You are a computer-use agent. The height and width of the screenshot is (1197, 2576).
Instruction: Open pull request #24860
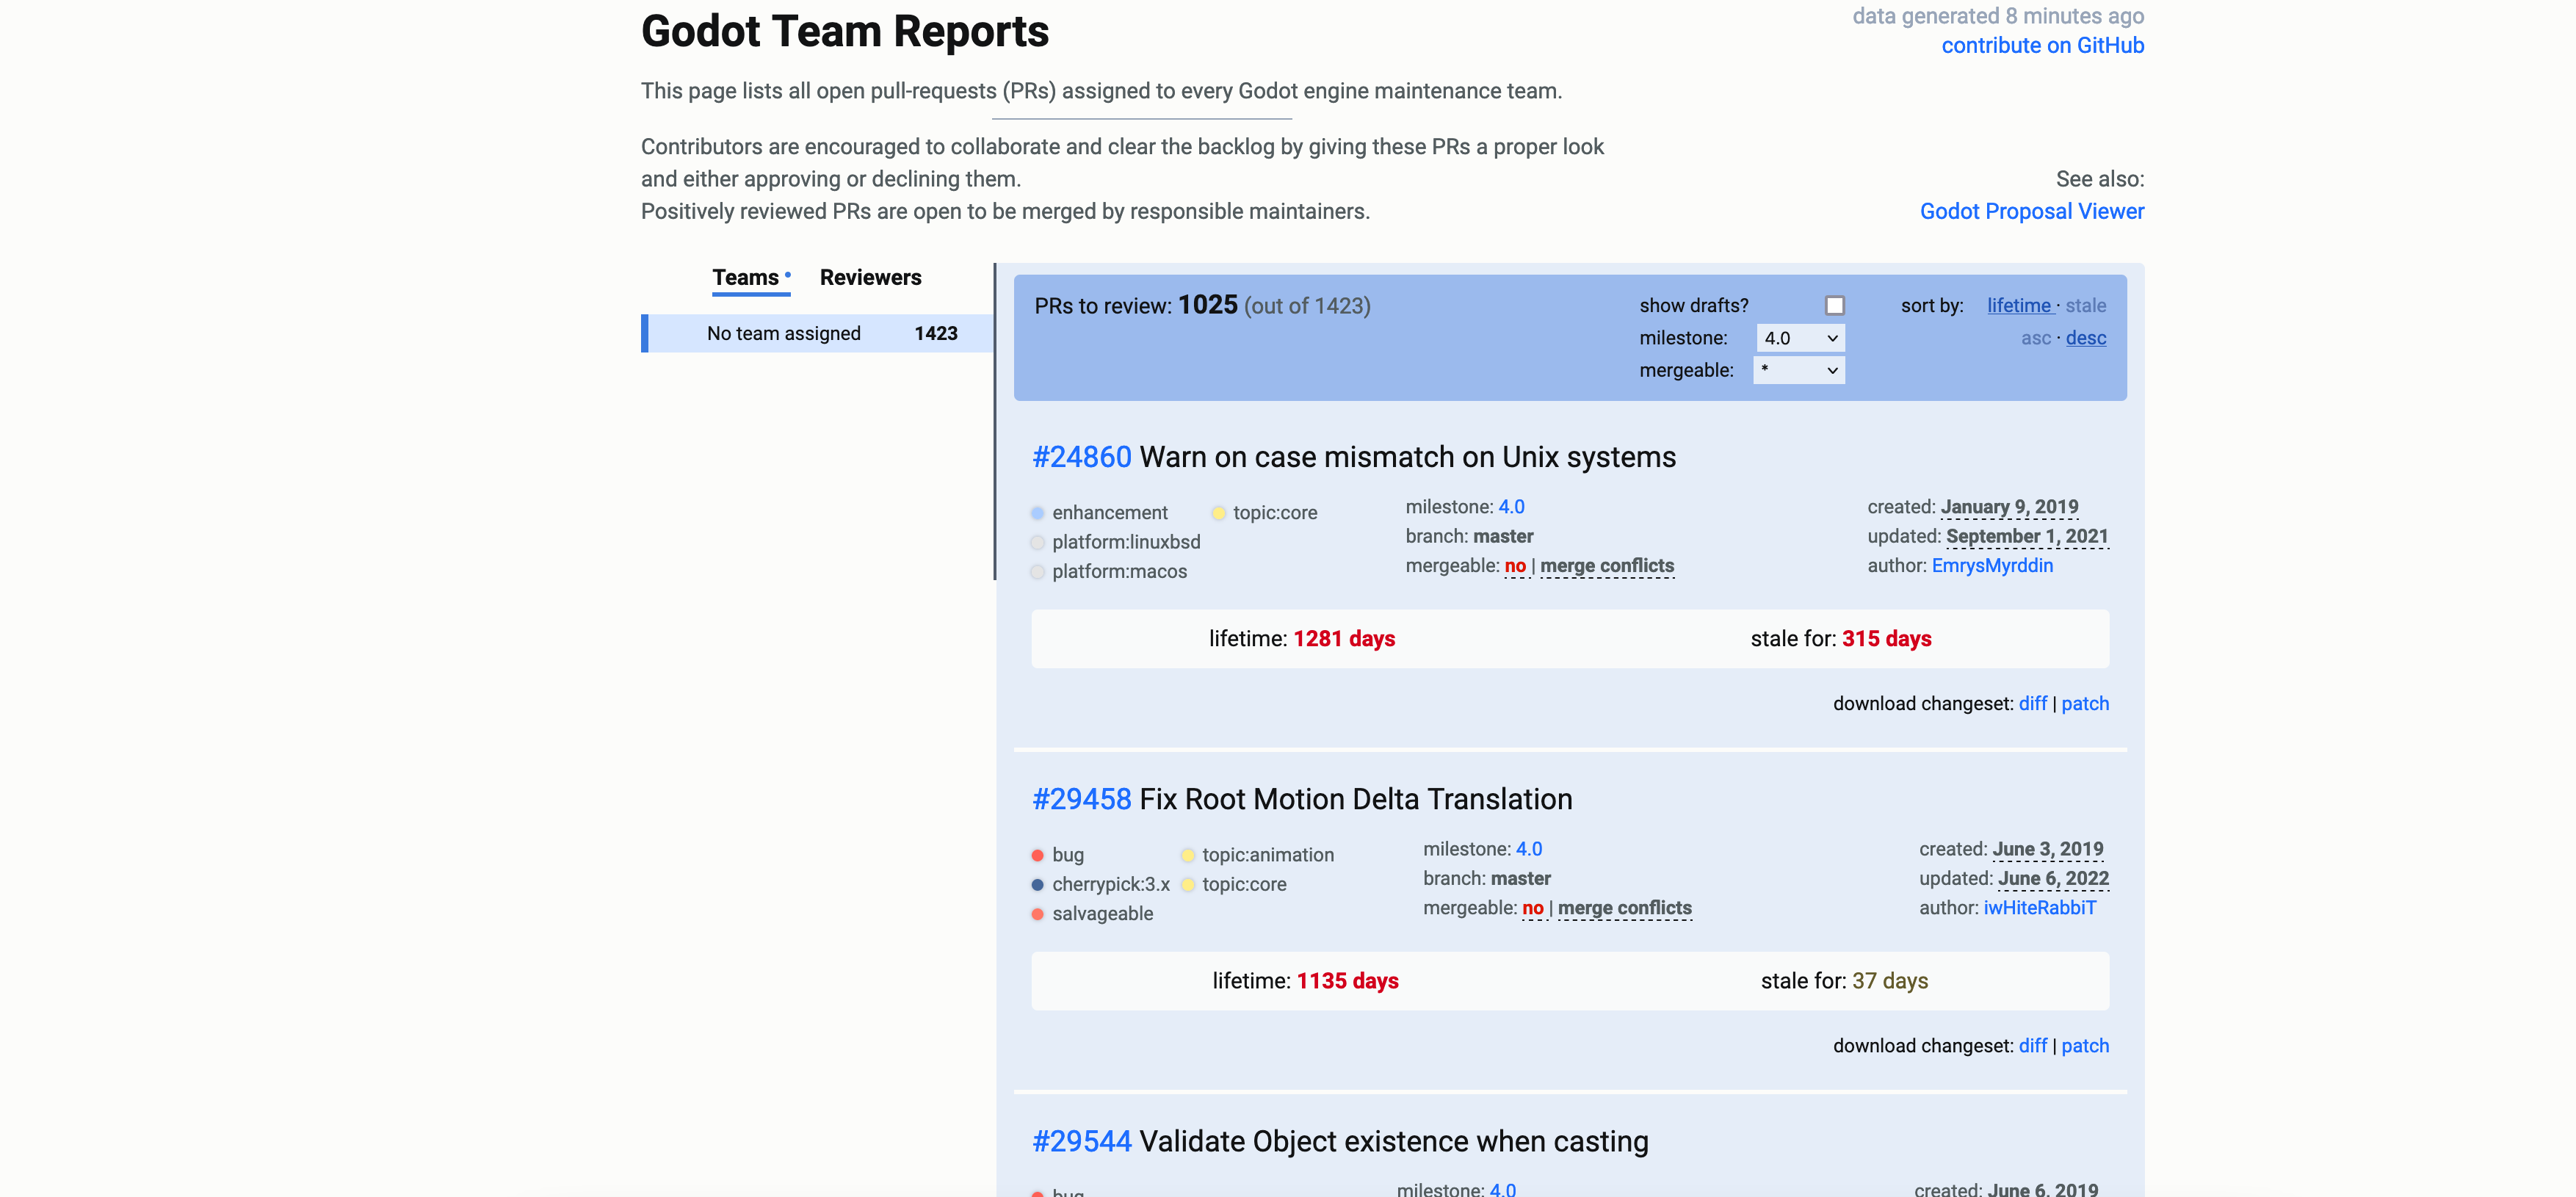pos(1081,456)
